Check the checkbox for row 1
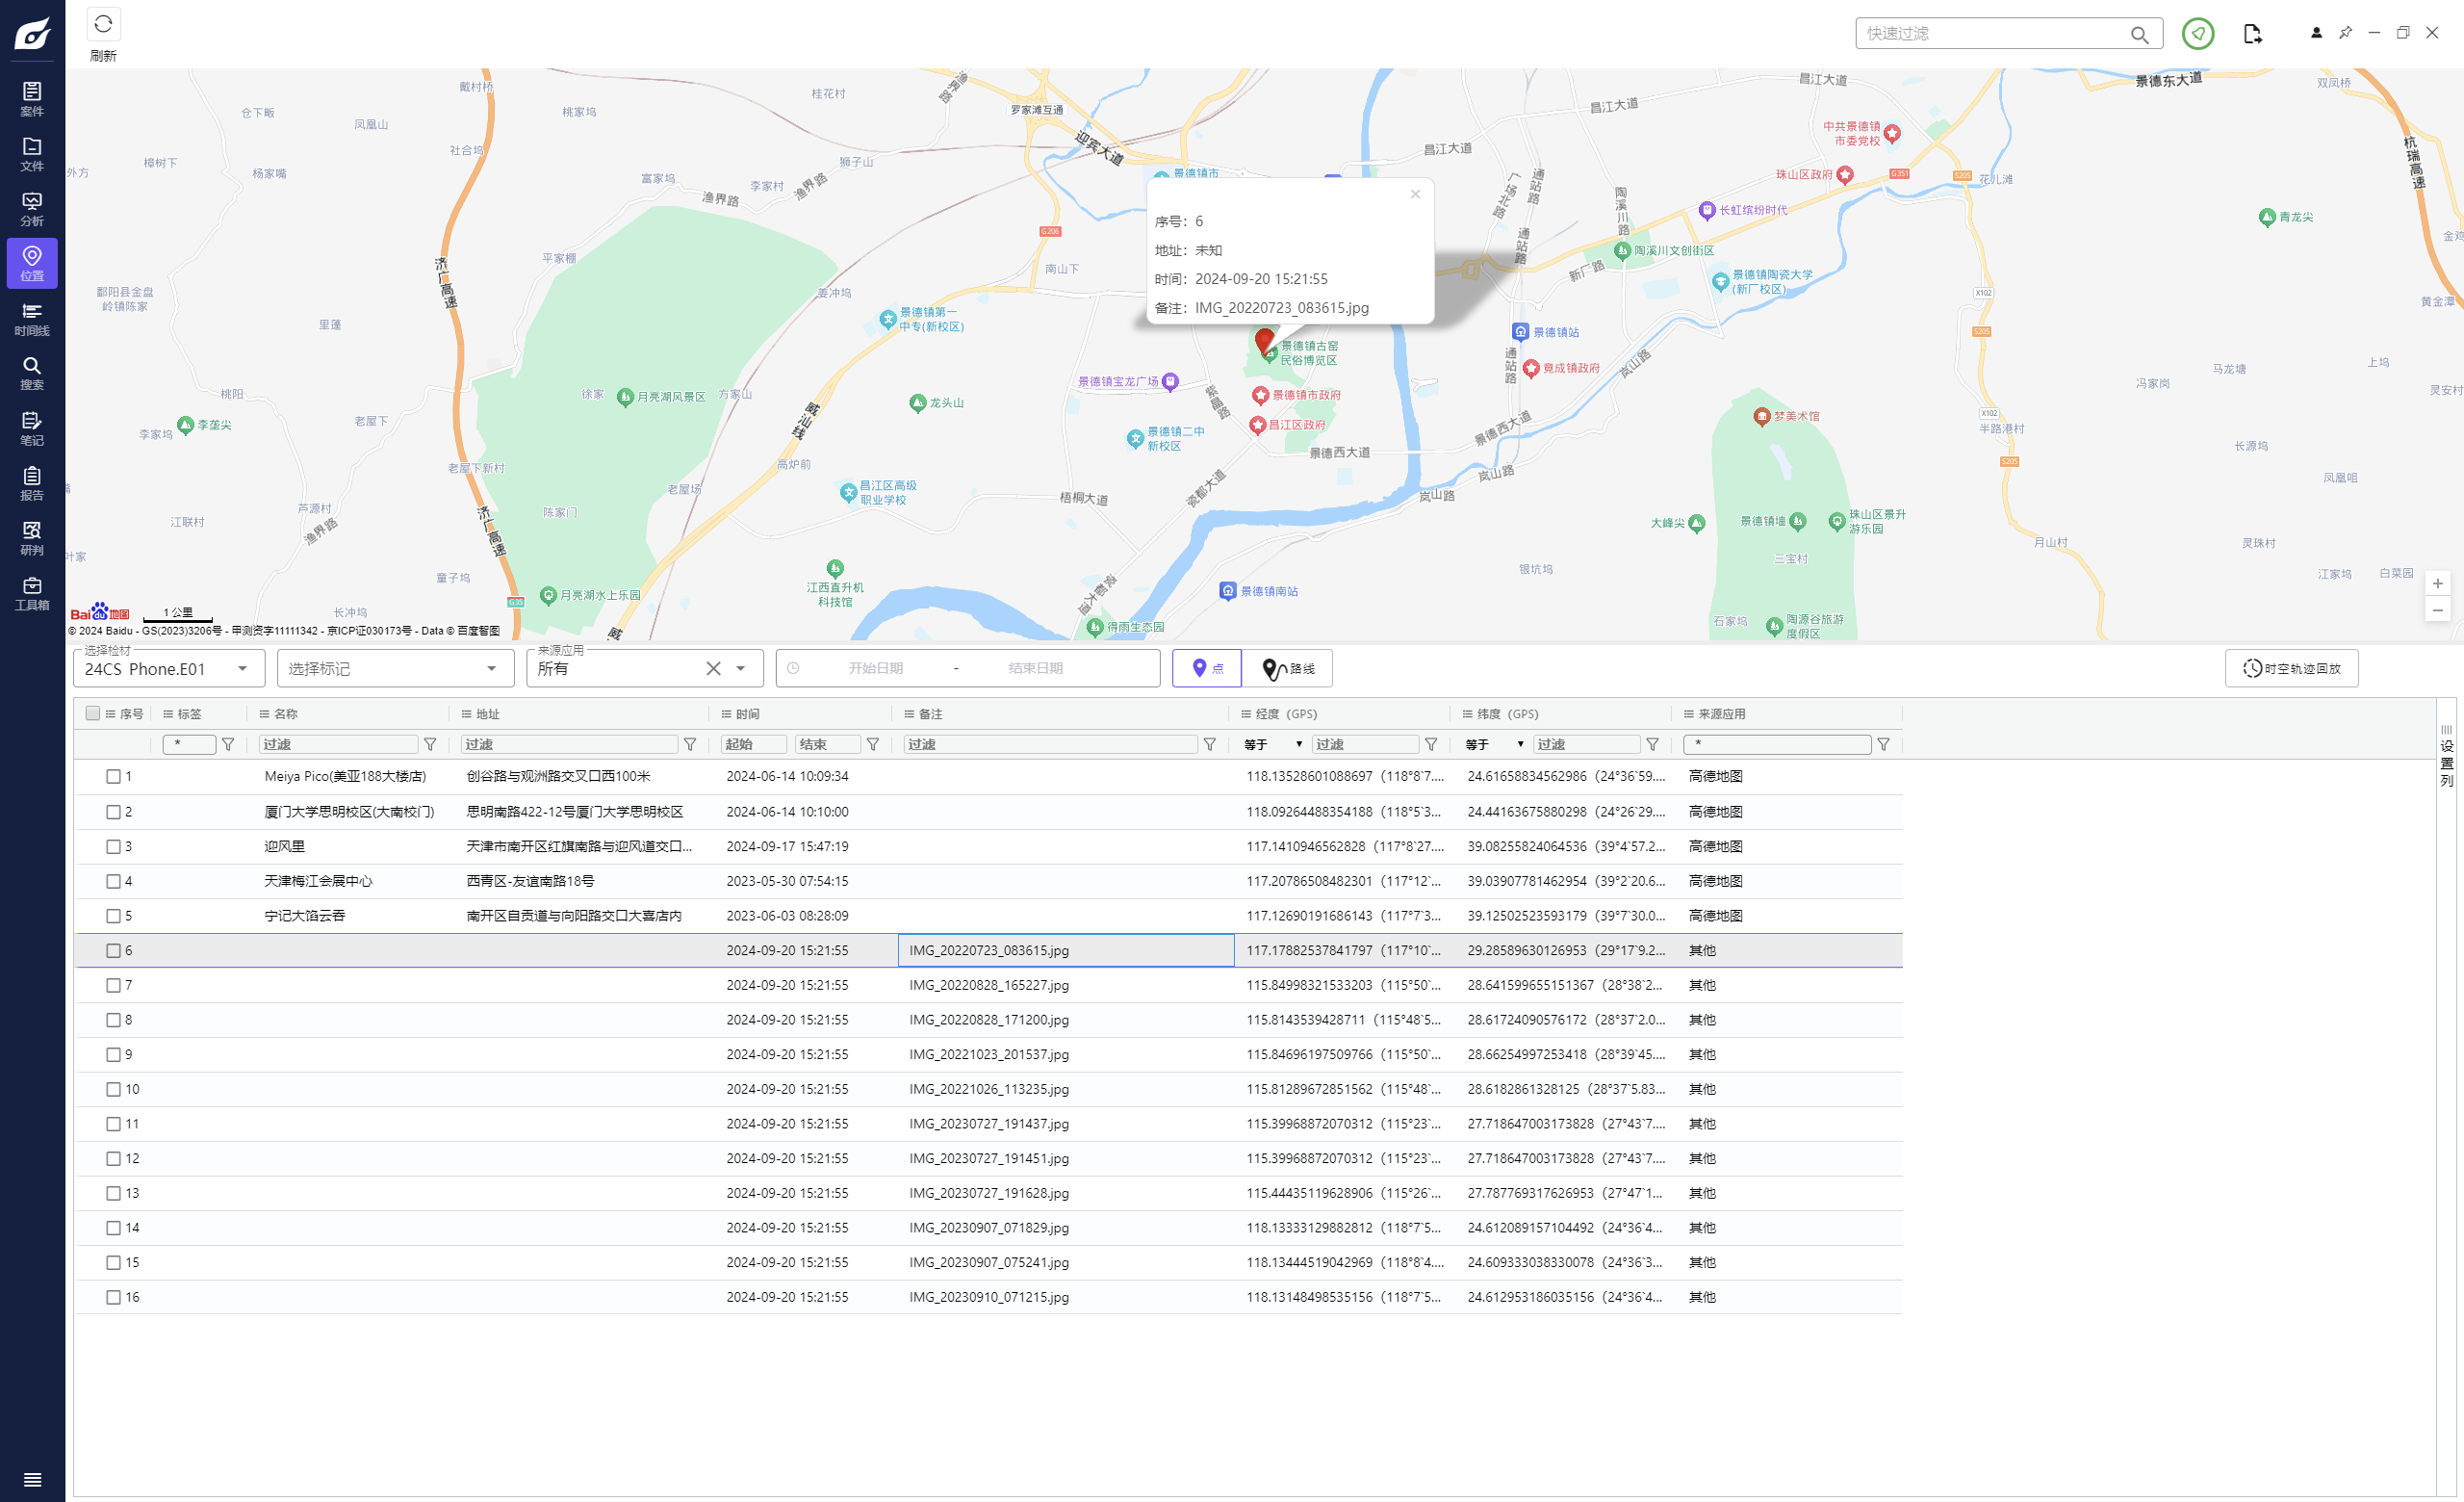Screen dimensions: 2464x1502 coord(113,776)
